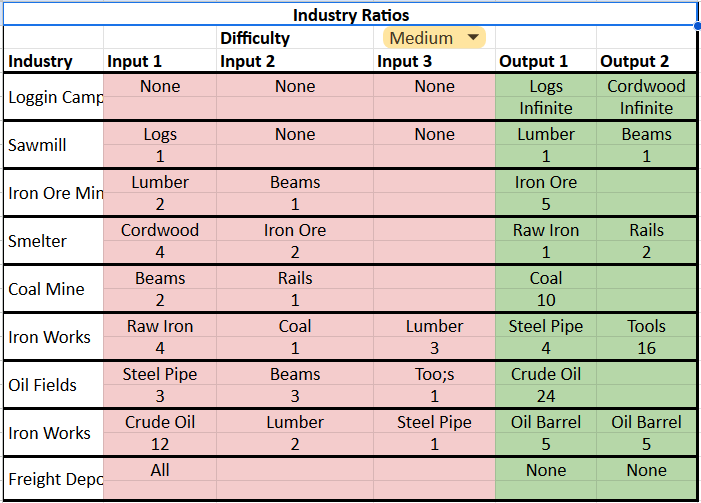Select the Cordwood output cell
Viewport: 701px width, 503px height.
pos(646,86)
